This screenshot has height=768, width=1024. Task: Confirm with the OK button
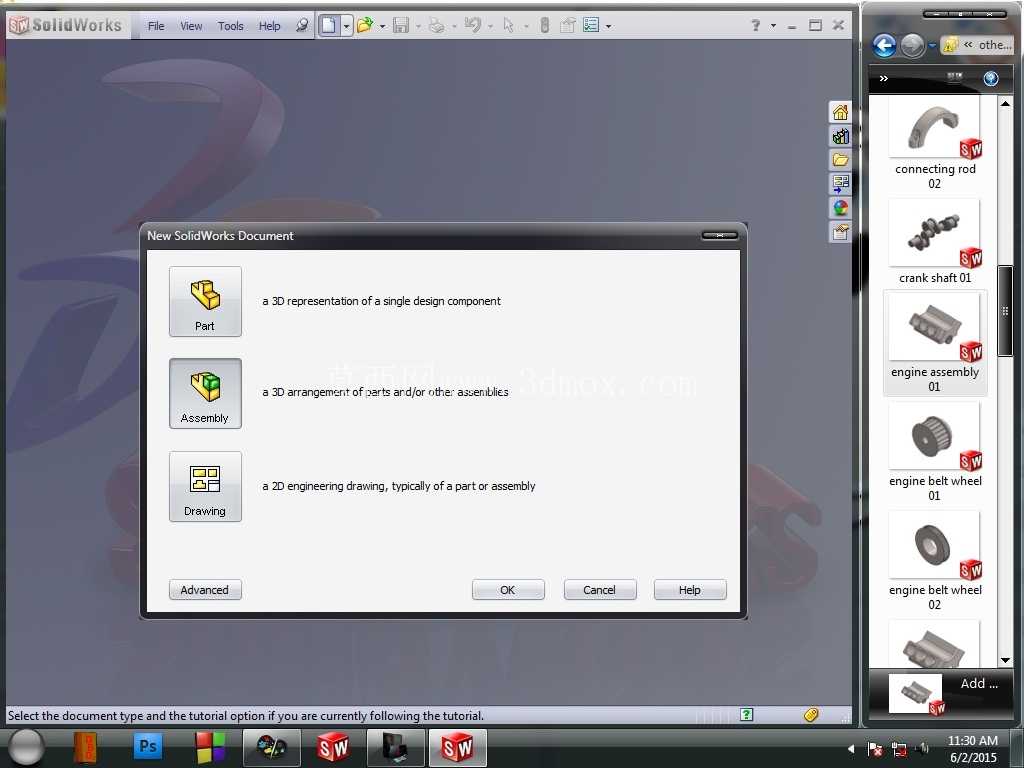[508, 590]
